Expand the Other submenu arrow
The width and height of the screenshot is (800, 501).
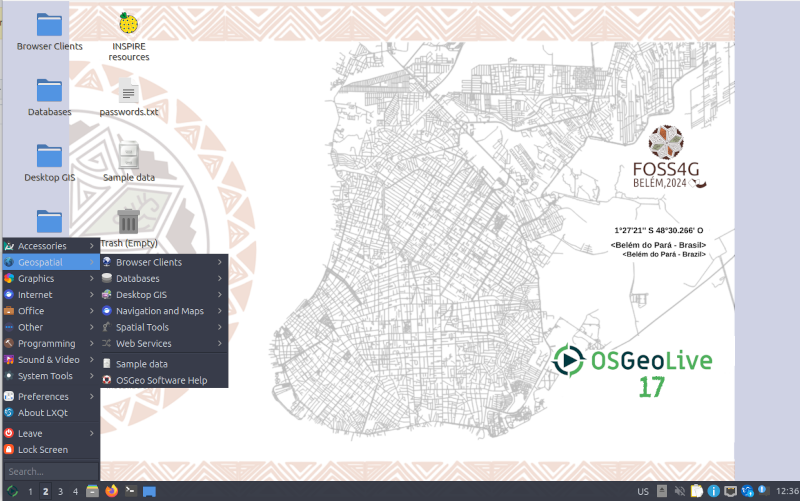tap(92, 327)
